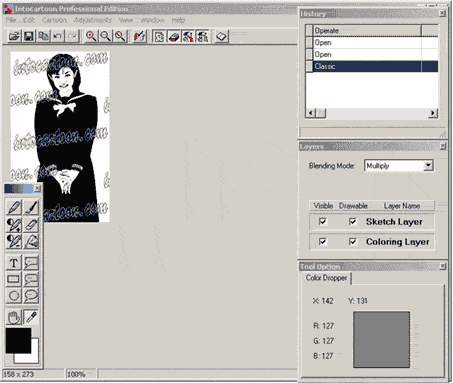453x383 pixels.
Task: Select the Pencil tool in toolbox
Action: pos(14,208)
